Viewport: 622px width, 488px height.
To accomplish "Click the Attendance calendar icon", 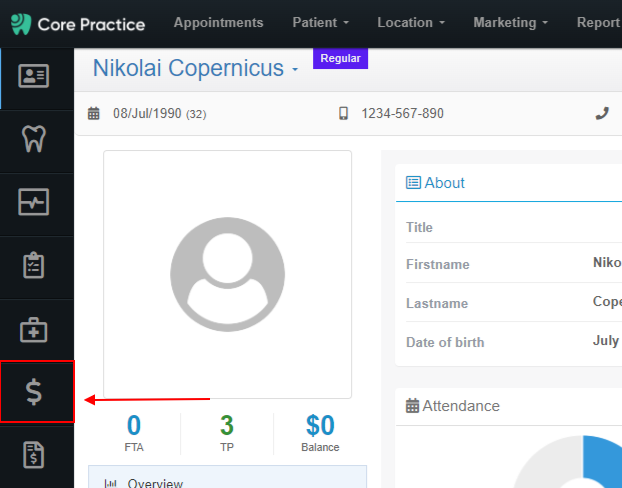I will (413, 406).
